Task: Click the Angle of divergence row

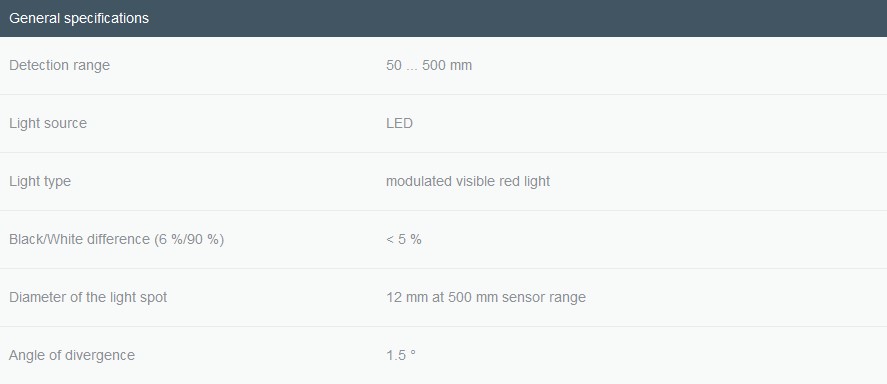Action: coord(444,355)
